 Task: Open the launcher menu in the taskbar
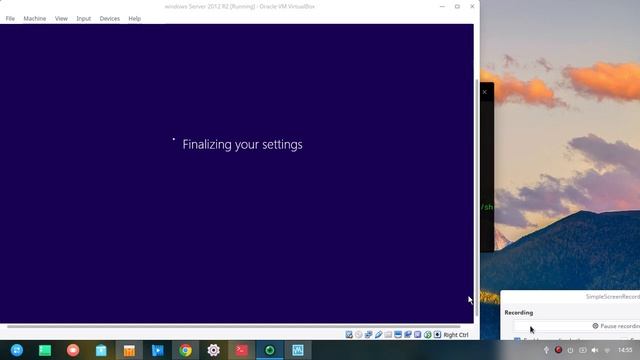[17, 350]
